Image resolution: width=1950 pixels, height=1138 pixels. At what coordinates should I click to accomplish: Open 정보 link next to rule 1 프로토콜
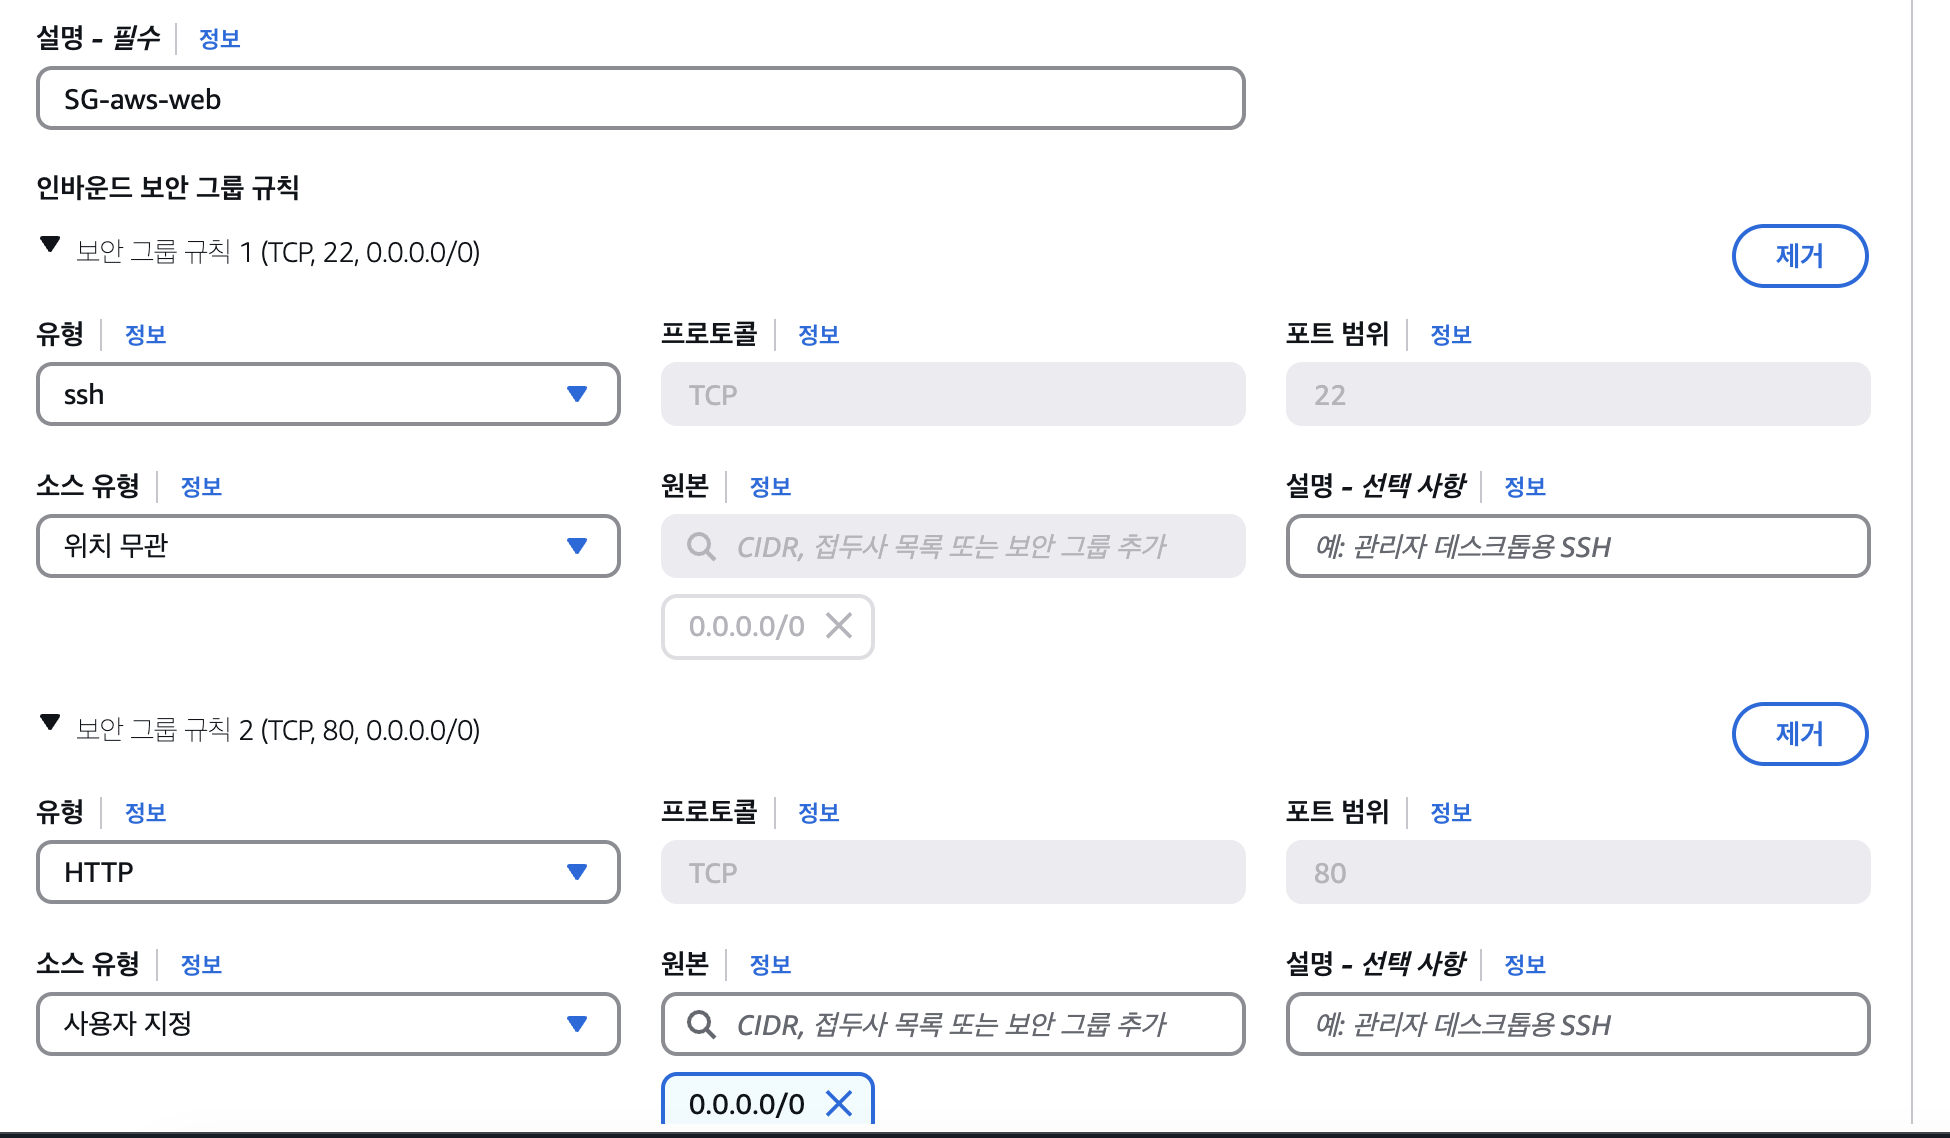tap(818, 335)
